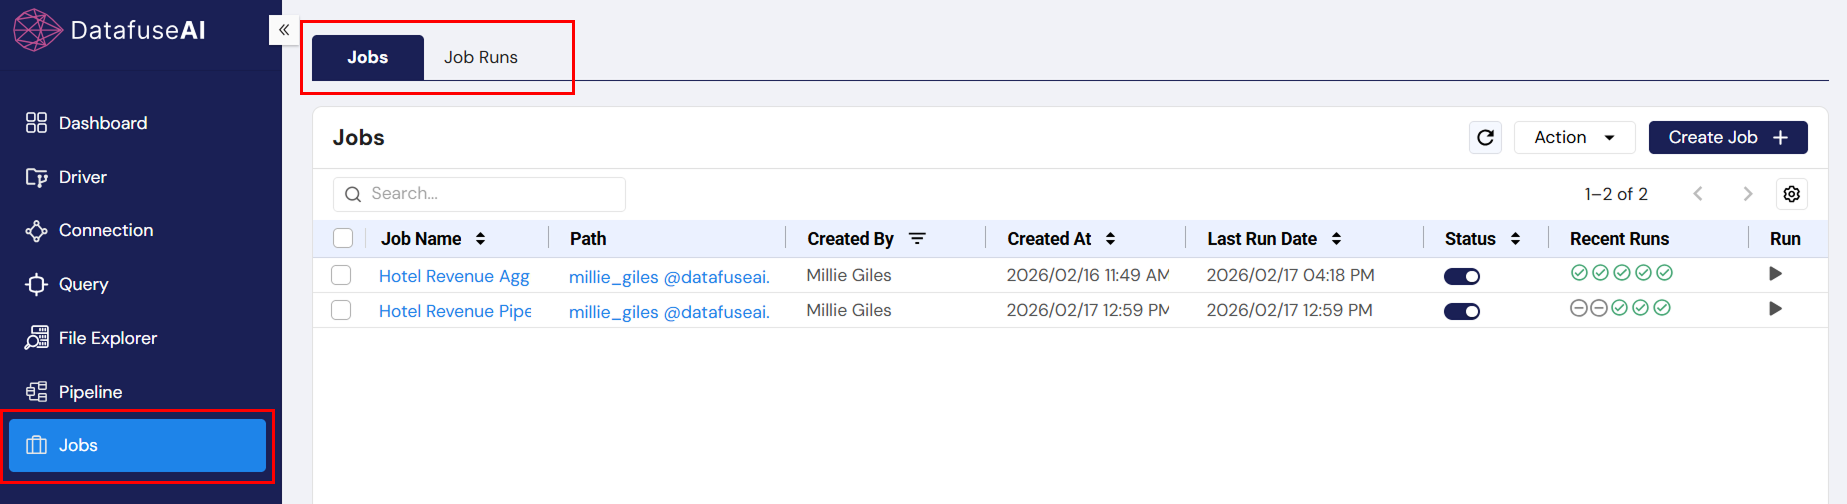Sort by Status column
Viewport: 1847px width, 504px height.
click(x=1515, y=239)
